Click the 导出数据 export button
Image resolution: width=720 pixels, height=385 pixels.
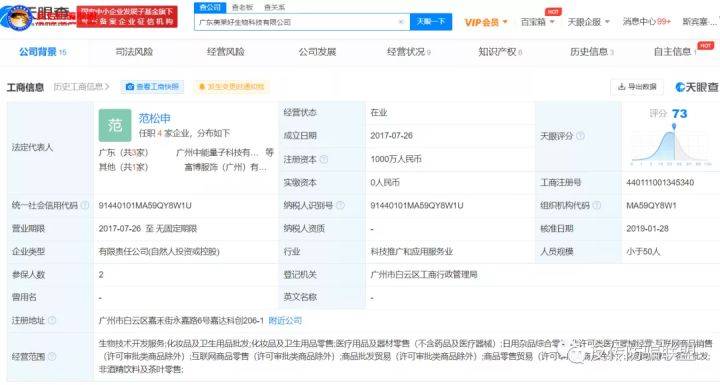636,86
